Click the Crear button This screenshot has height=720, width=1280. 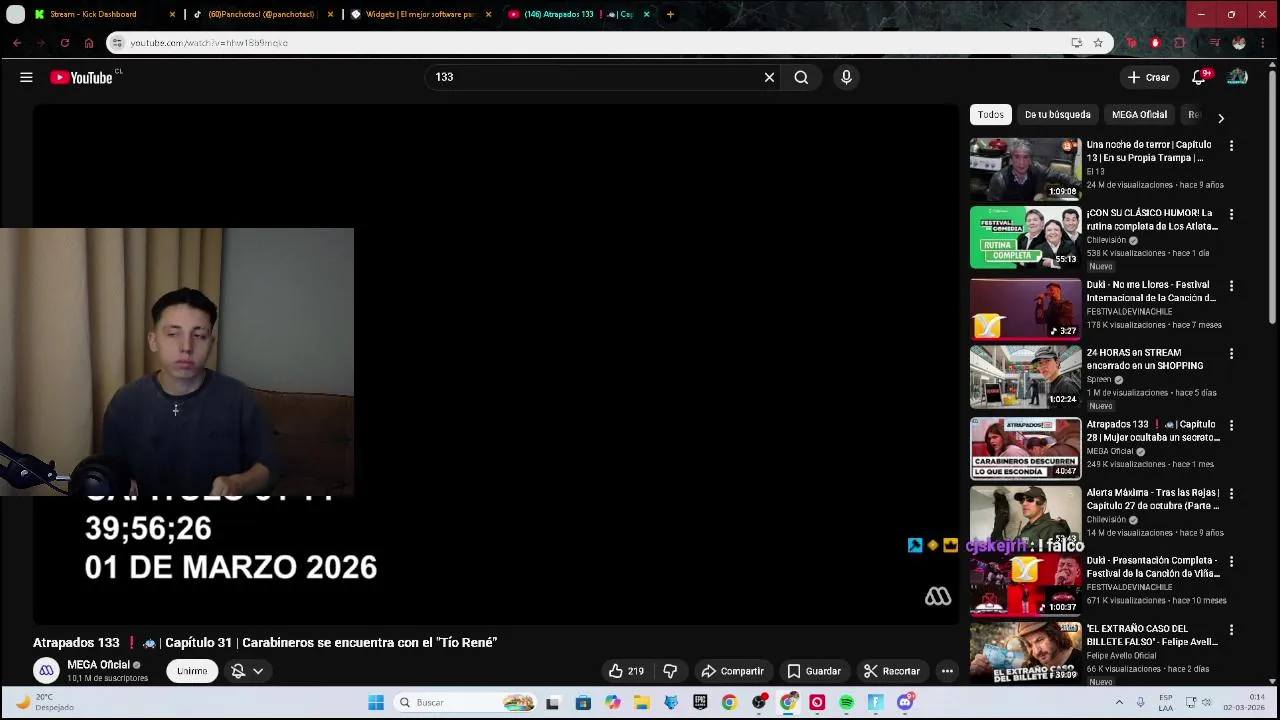coord(1148,77)
